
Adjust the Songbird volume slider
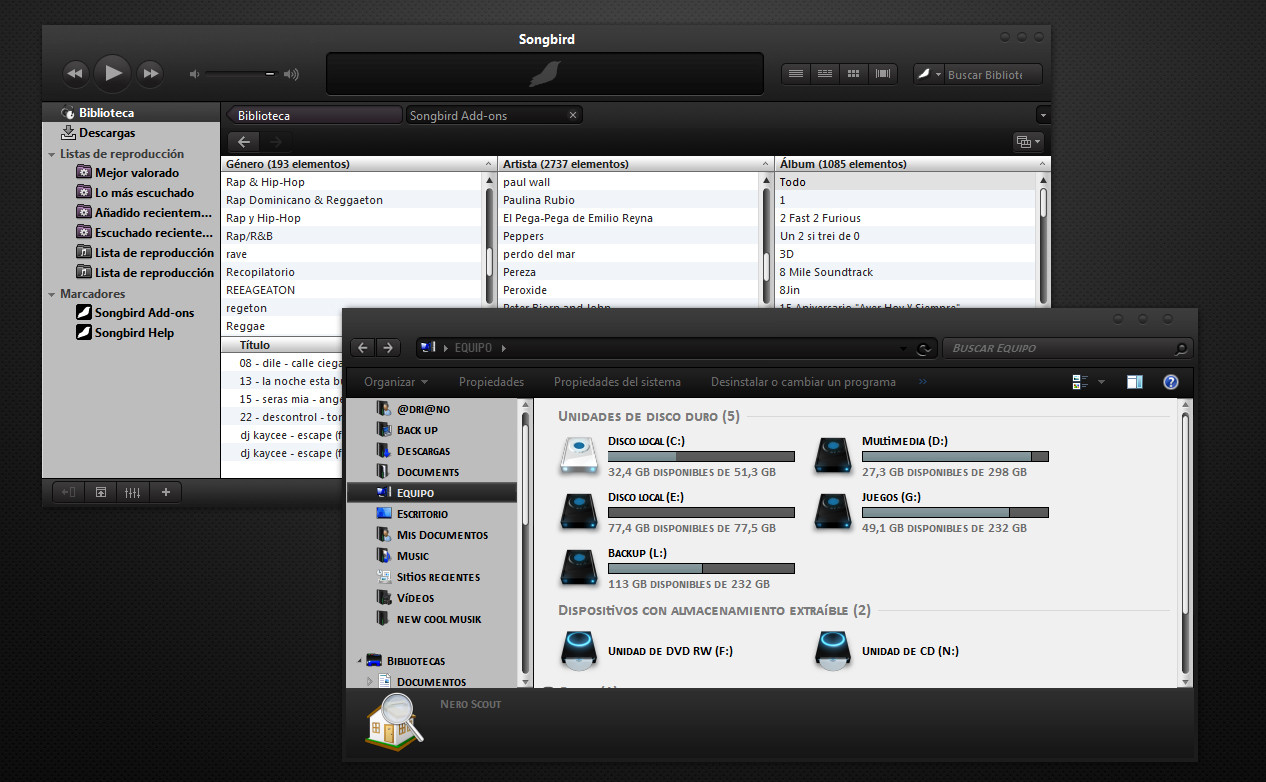[240, 74]
